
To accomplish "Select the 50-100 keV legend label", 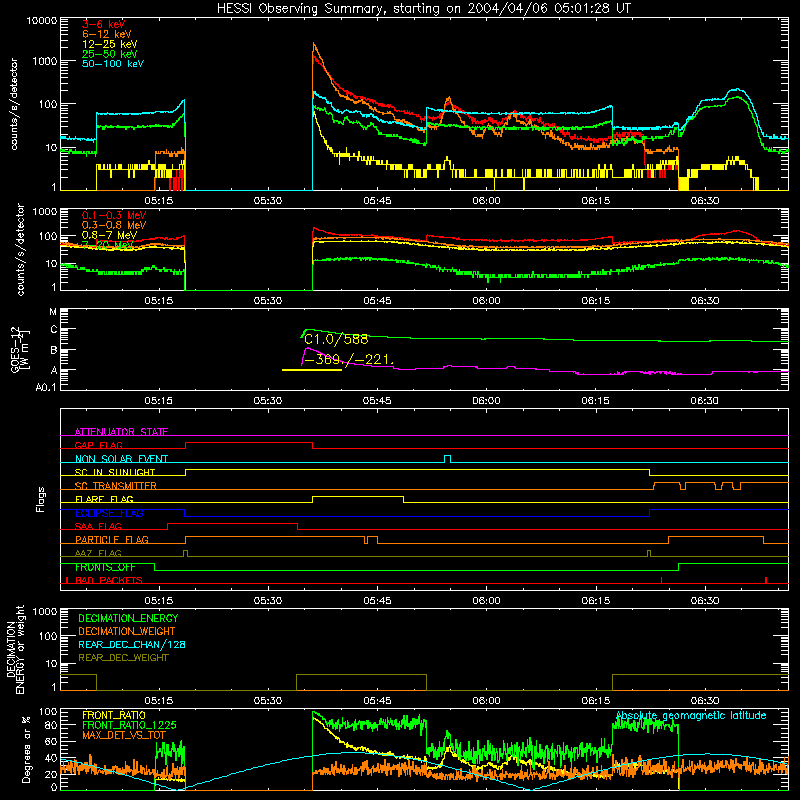I will [113, 64].
